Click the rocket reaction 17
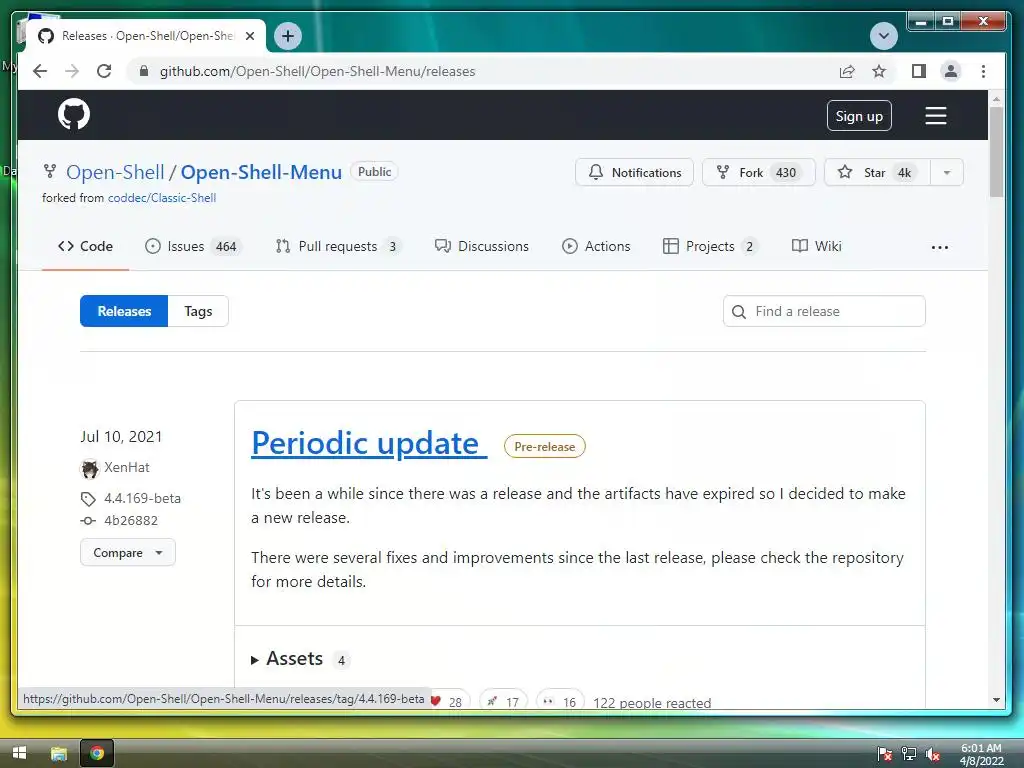 click(x=503, y=701)
